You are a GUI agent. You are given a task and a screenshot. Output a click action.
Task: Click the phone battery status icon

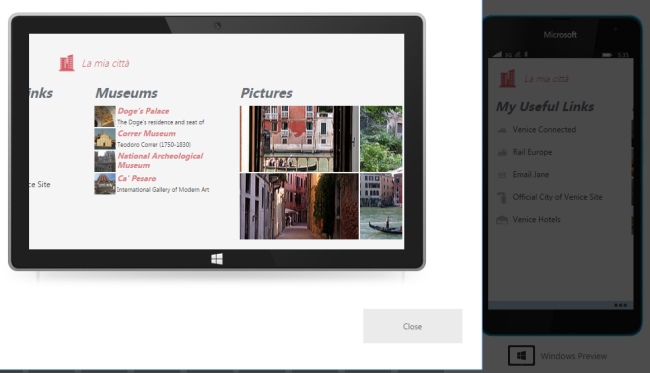tap(607, 55)
